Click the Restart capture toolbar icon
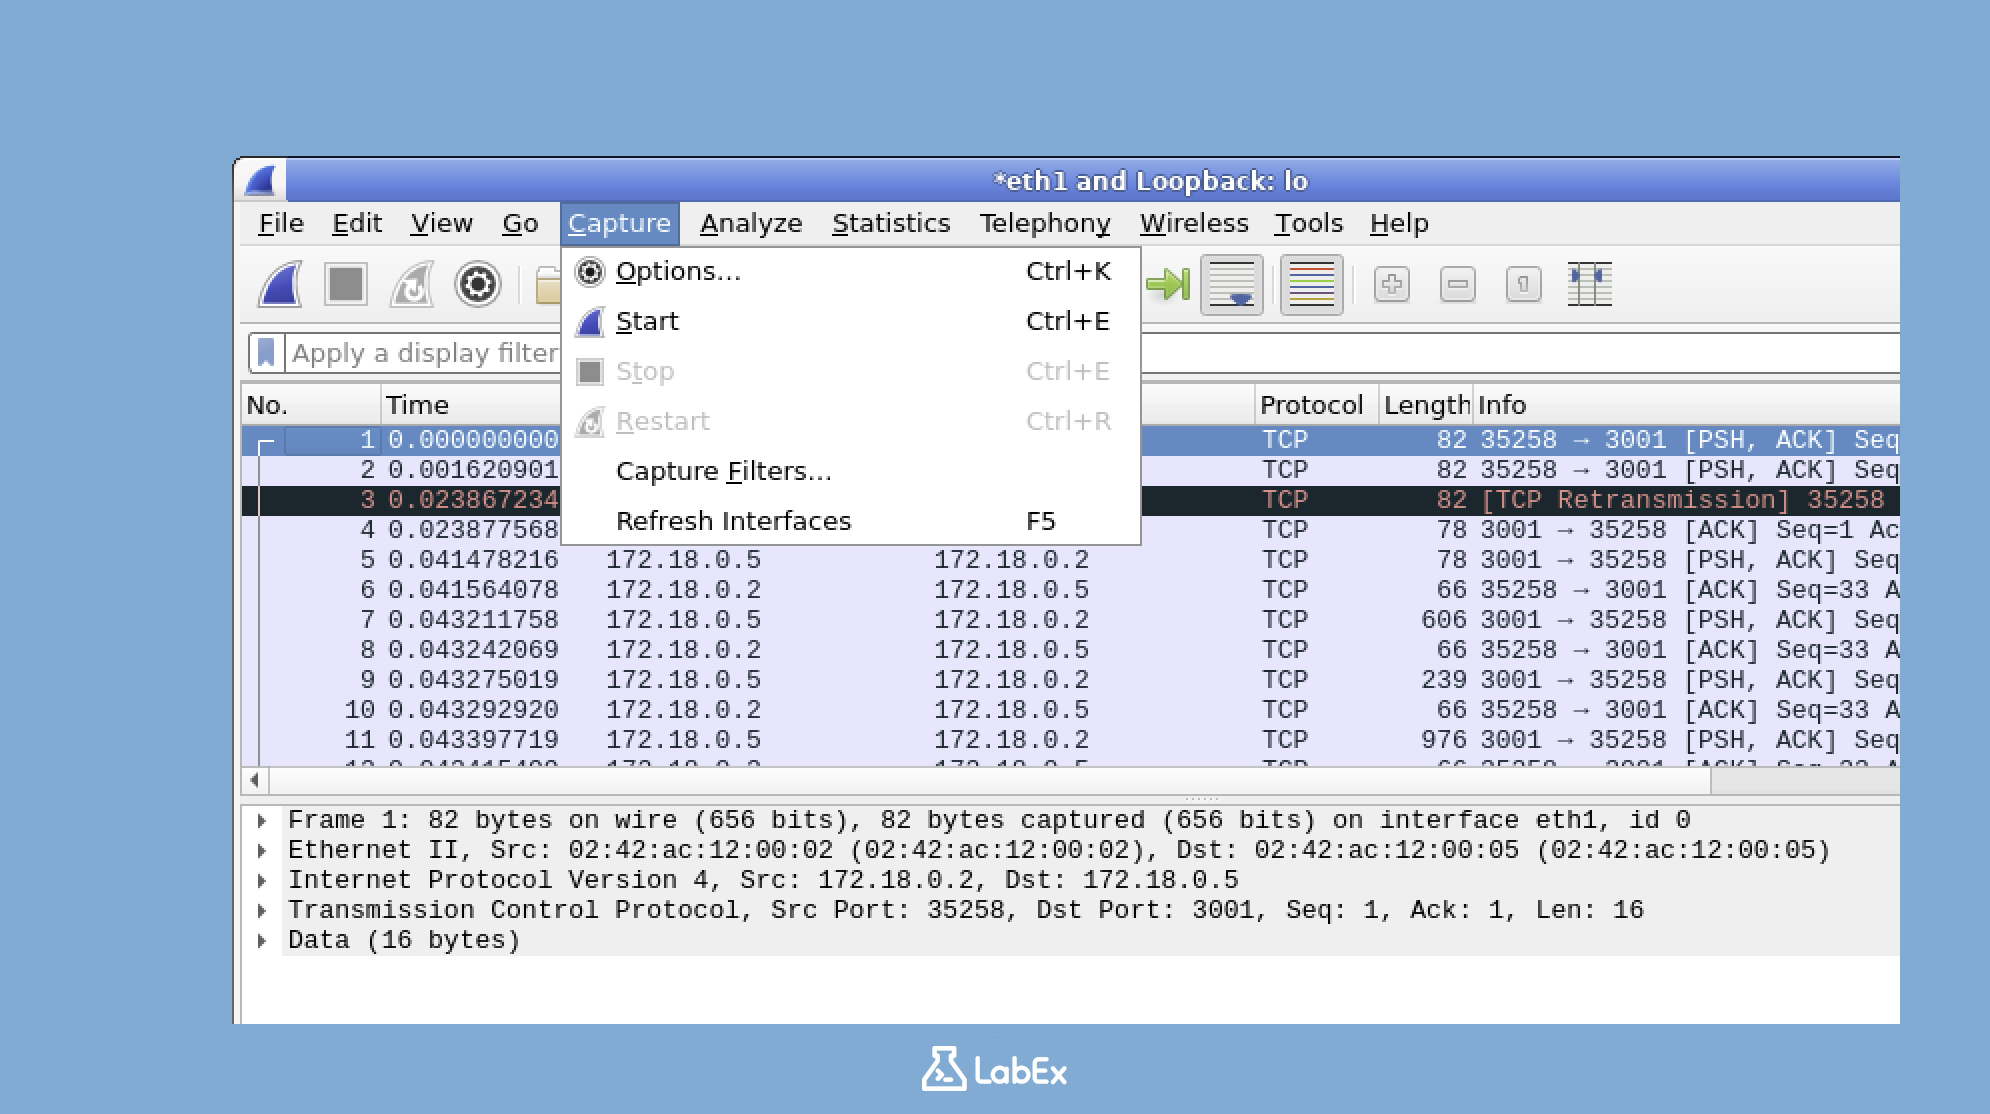The image size is (1990, 1114). pos(410,285)
